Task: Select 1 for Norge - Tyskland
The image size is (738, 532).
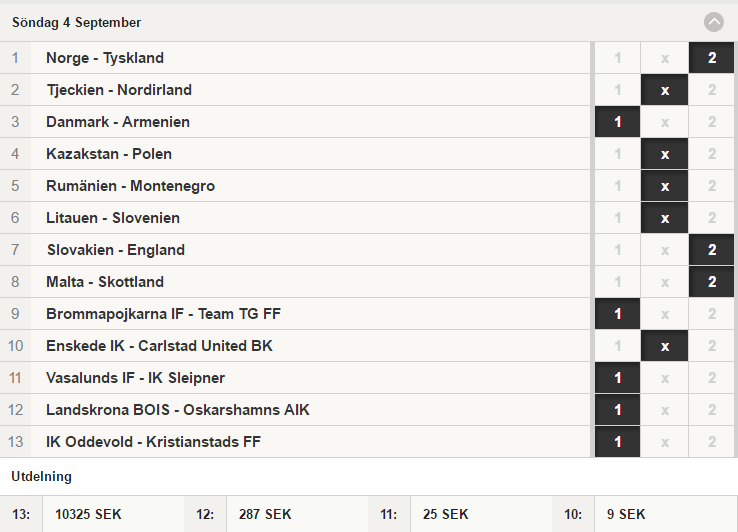Action: pos(618,58)
